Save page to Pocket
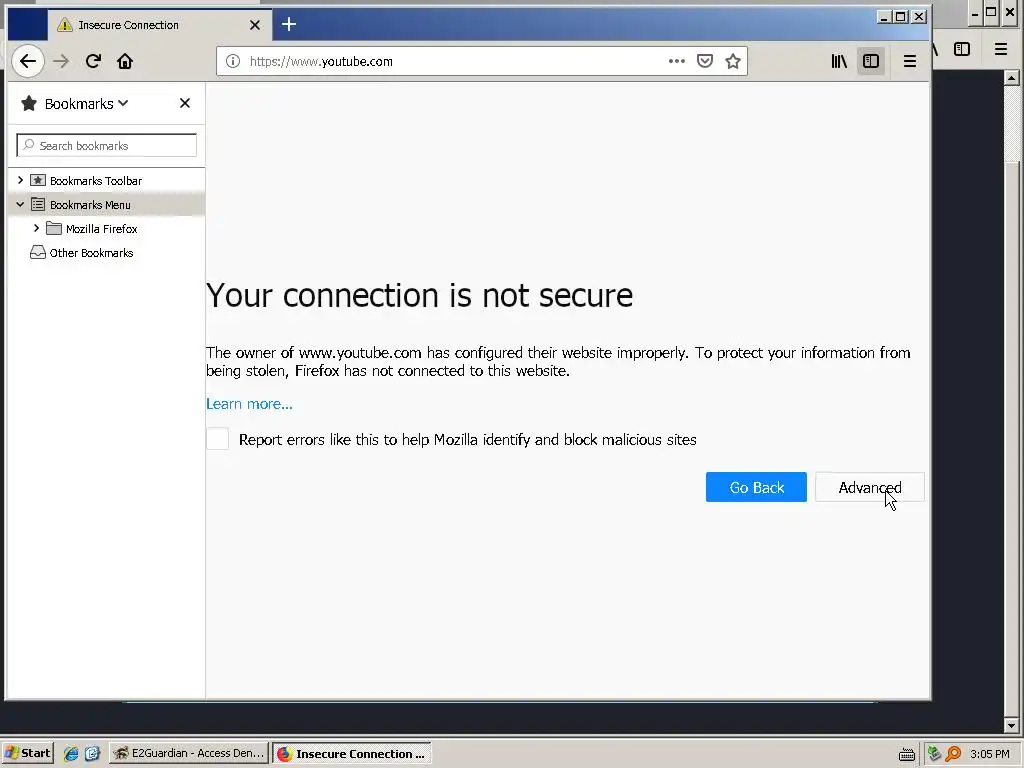Viewport: 1024px width, 768px height. [x=705, y=61]
